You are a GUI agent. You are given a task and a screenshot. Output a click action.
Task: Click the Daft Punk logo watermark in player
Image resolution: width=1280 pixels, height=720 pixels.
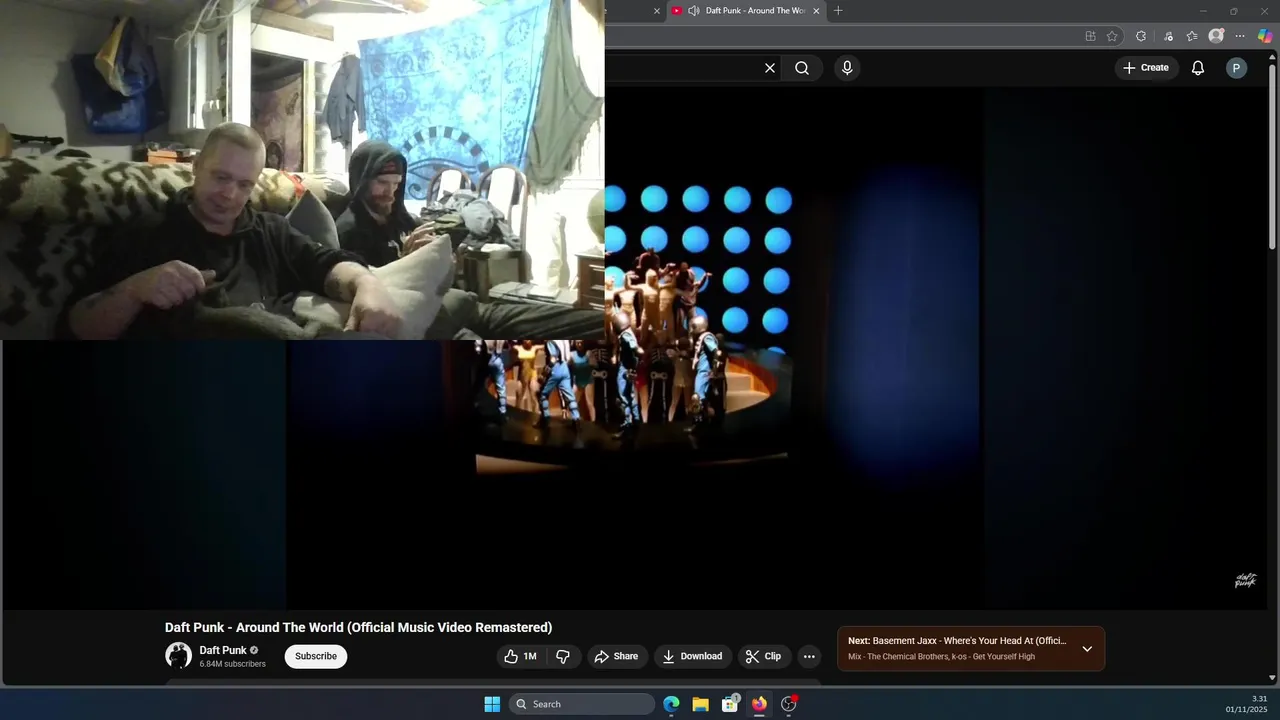point(1245,581)
